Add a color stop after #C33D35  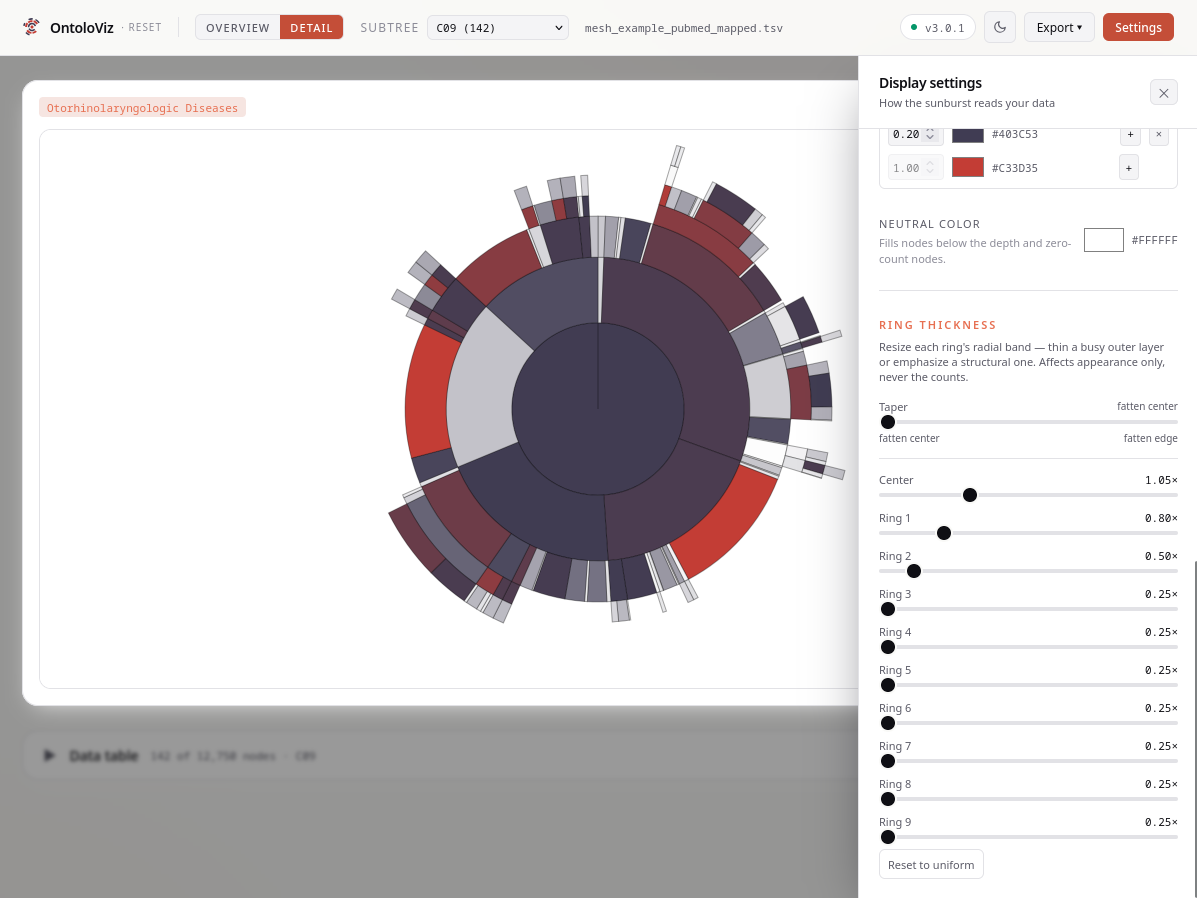[x=1128, y=168]
